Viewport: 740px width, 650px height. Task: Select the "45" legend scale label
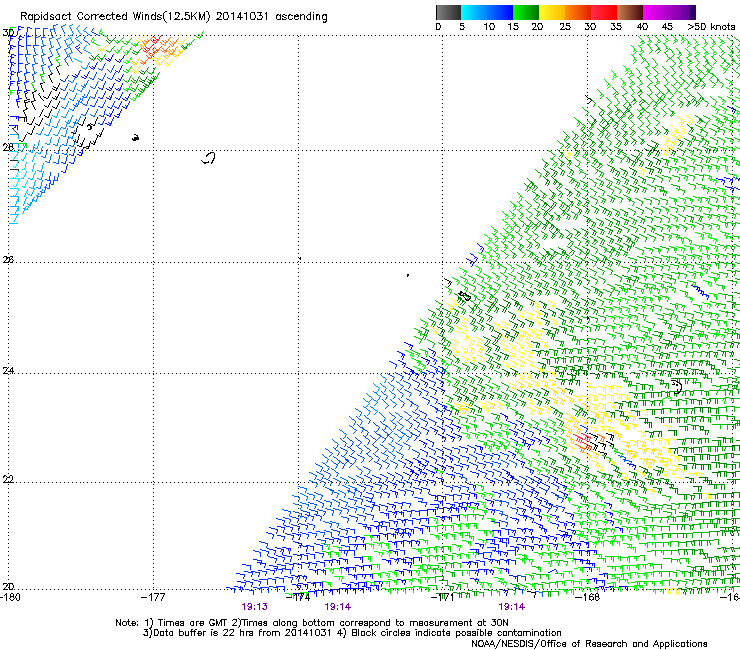point(667,27)
